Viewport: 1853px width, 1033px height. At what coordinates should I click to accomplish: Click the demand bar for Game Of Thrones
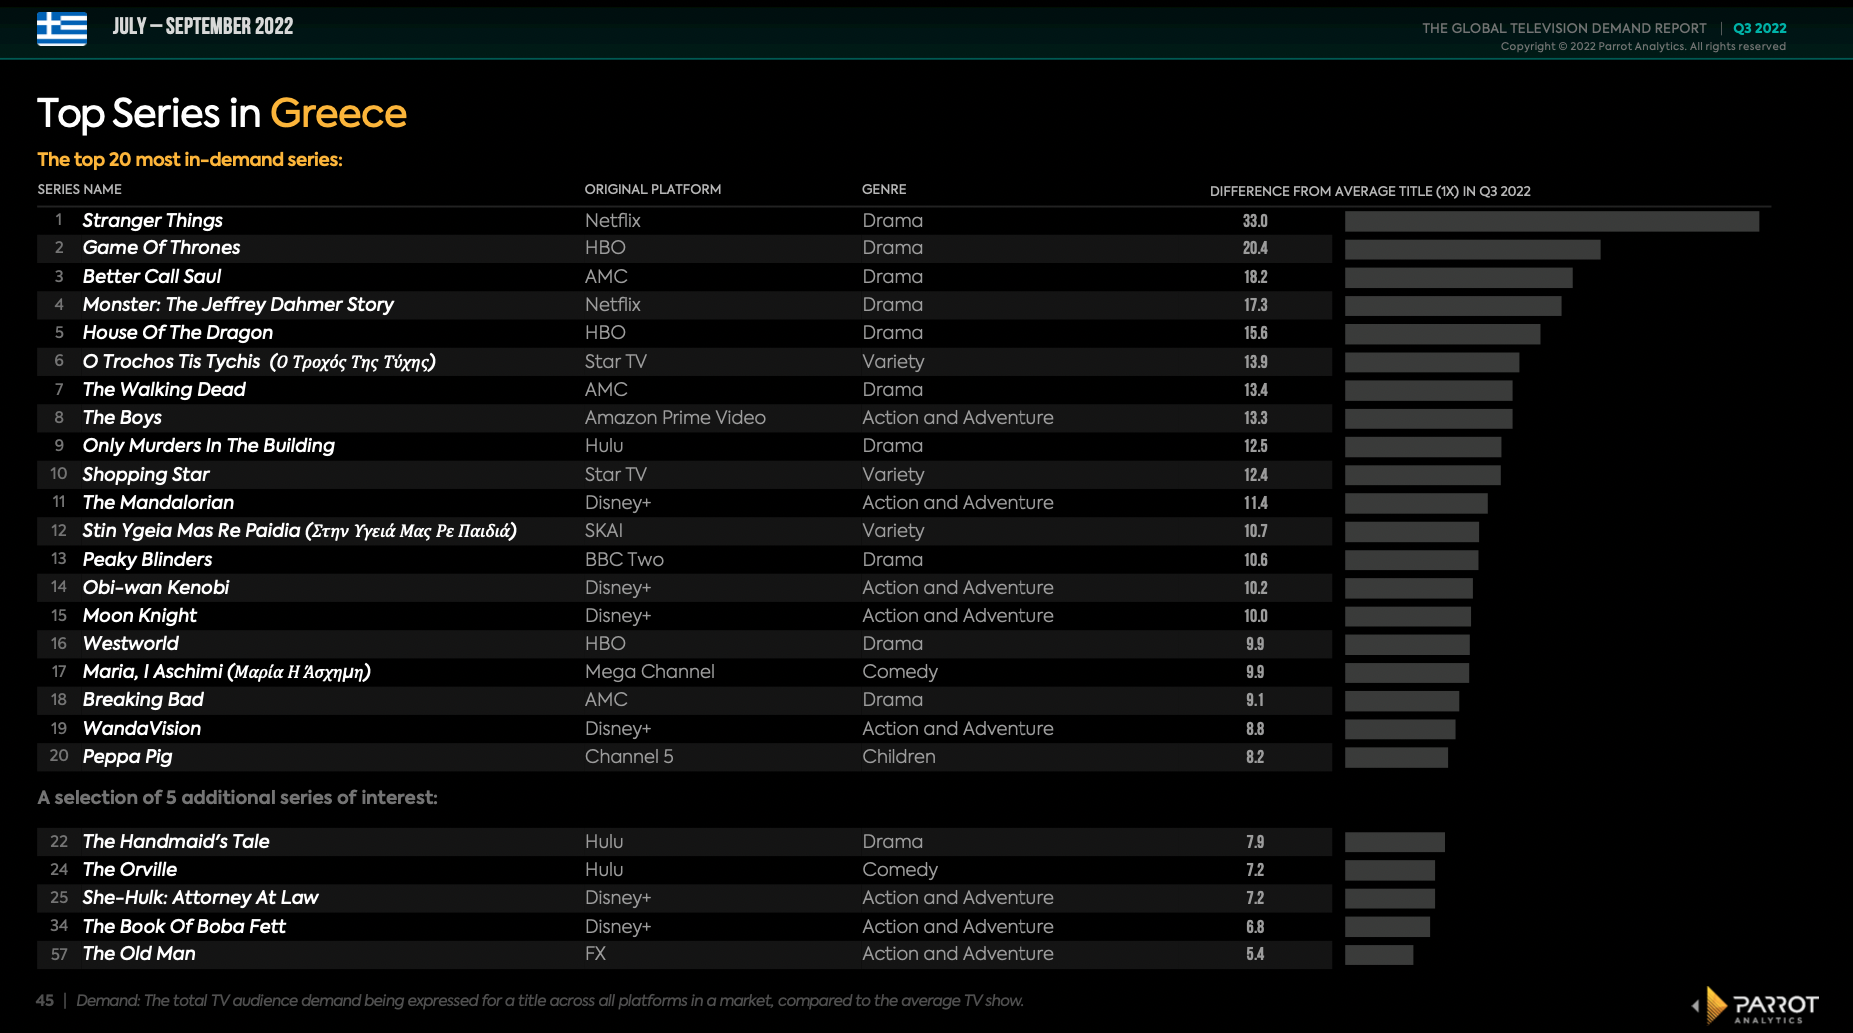1472,249
